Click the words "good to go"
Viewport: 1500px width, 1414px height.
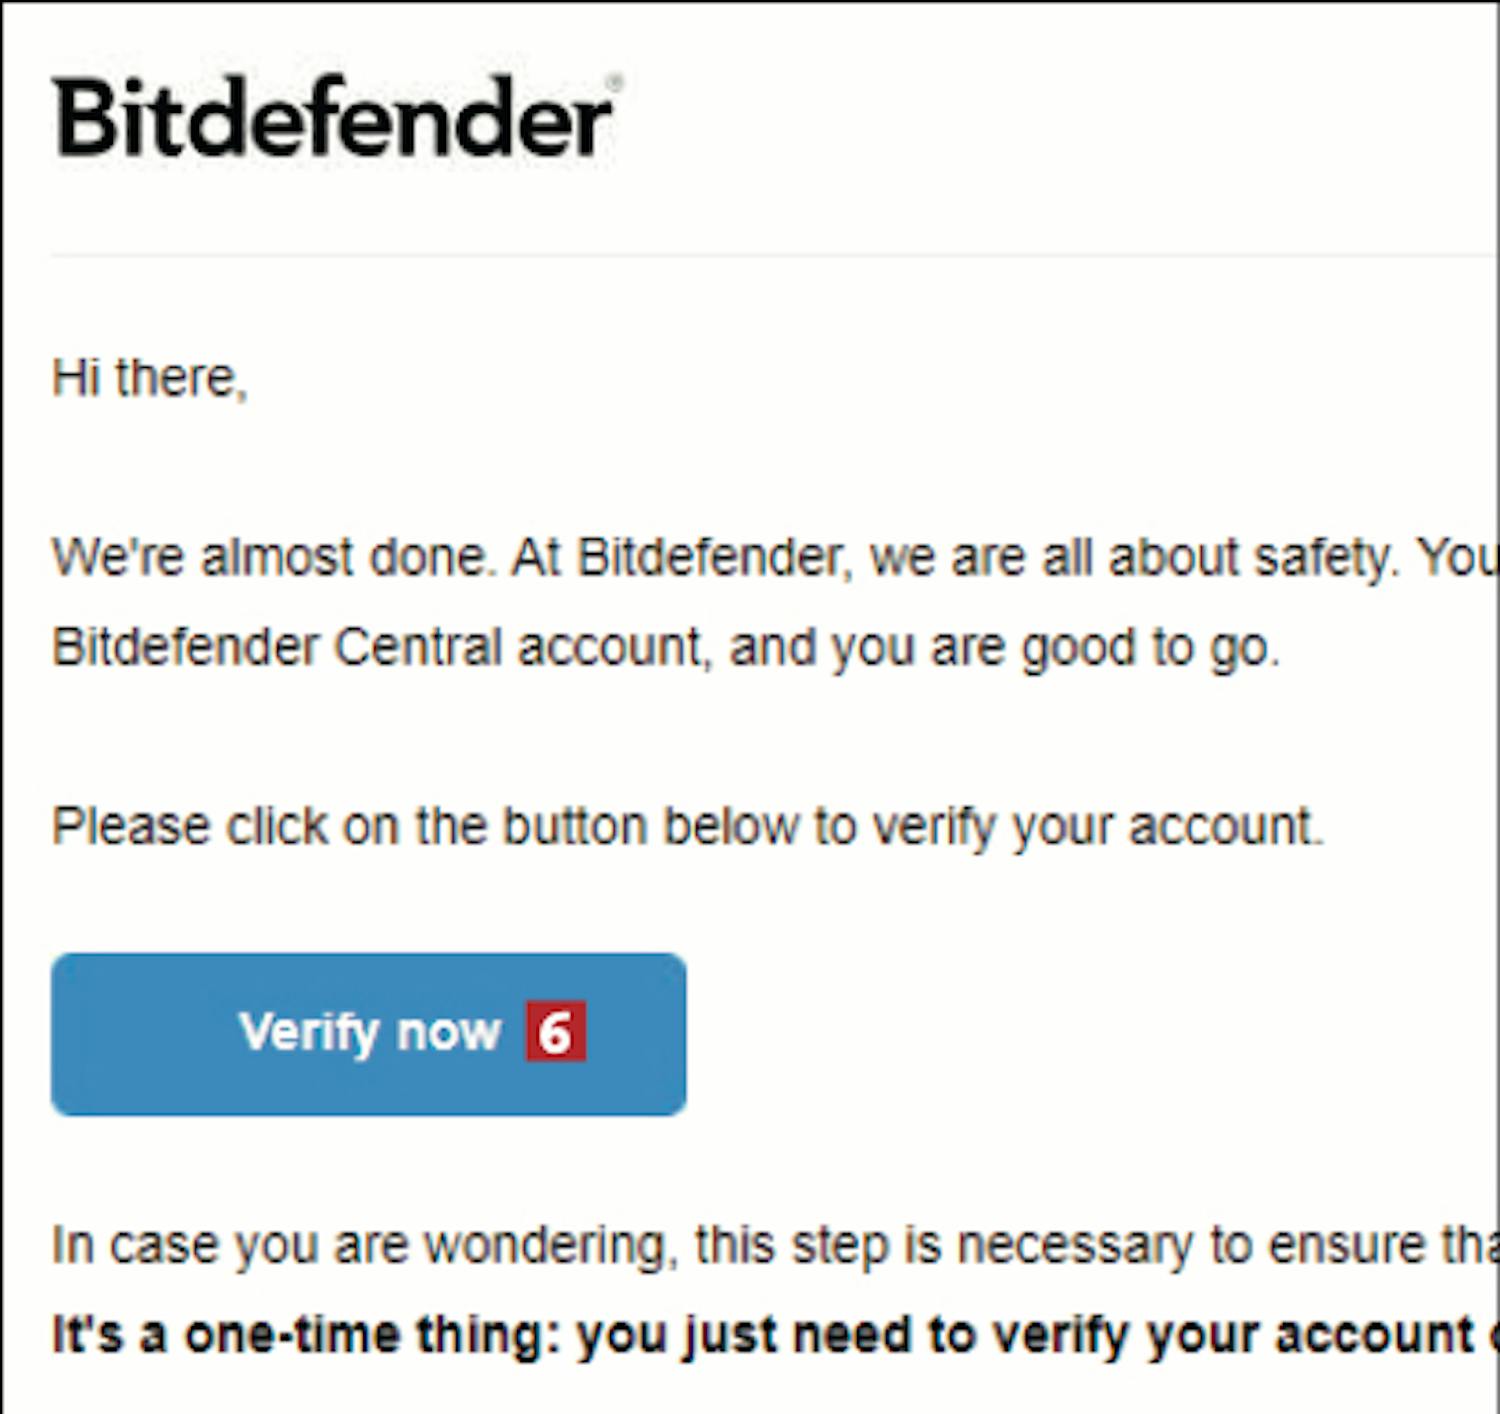pos(1148,648)
